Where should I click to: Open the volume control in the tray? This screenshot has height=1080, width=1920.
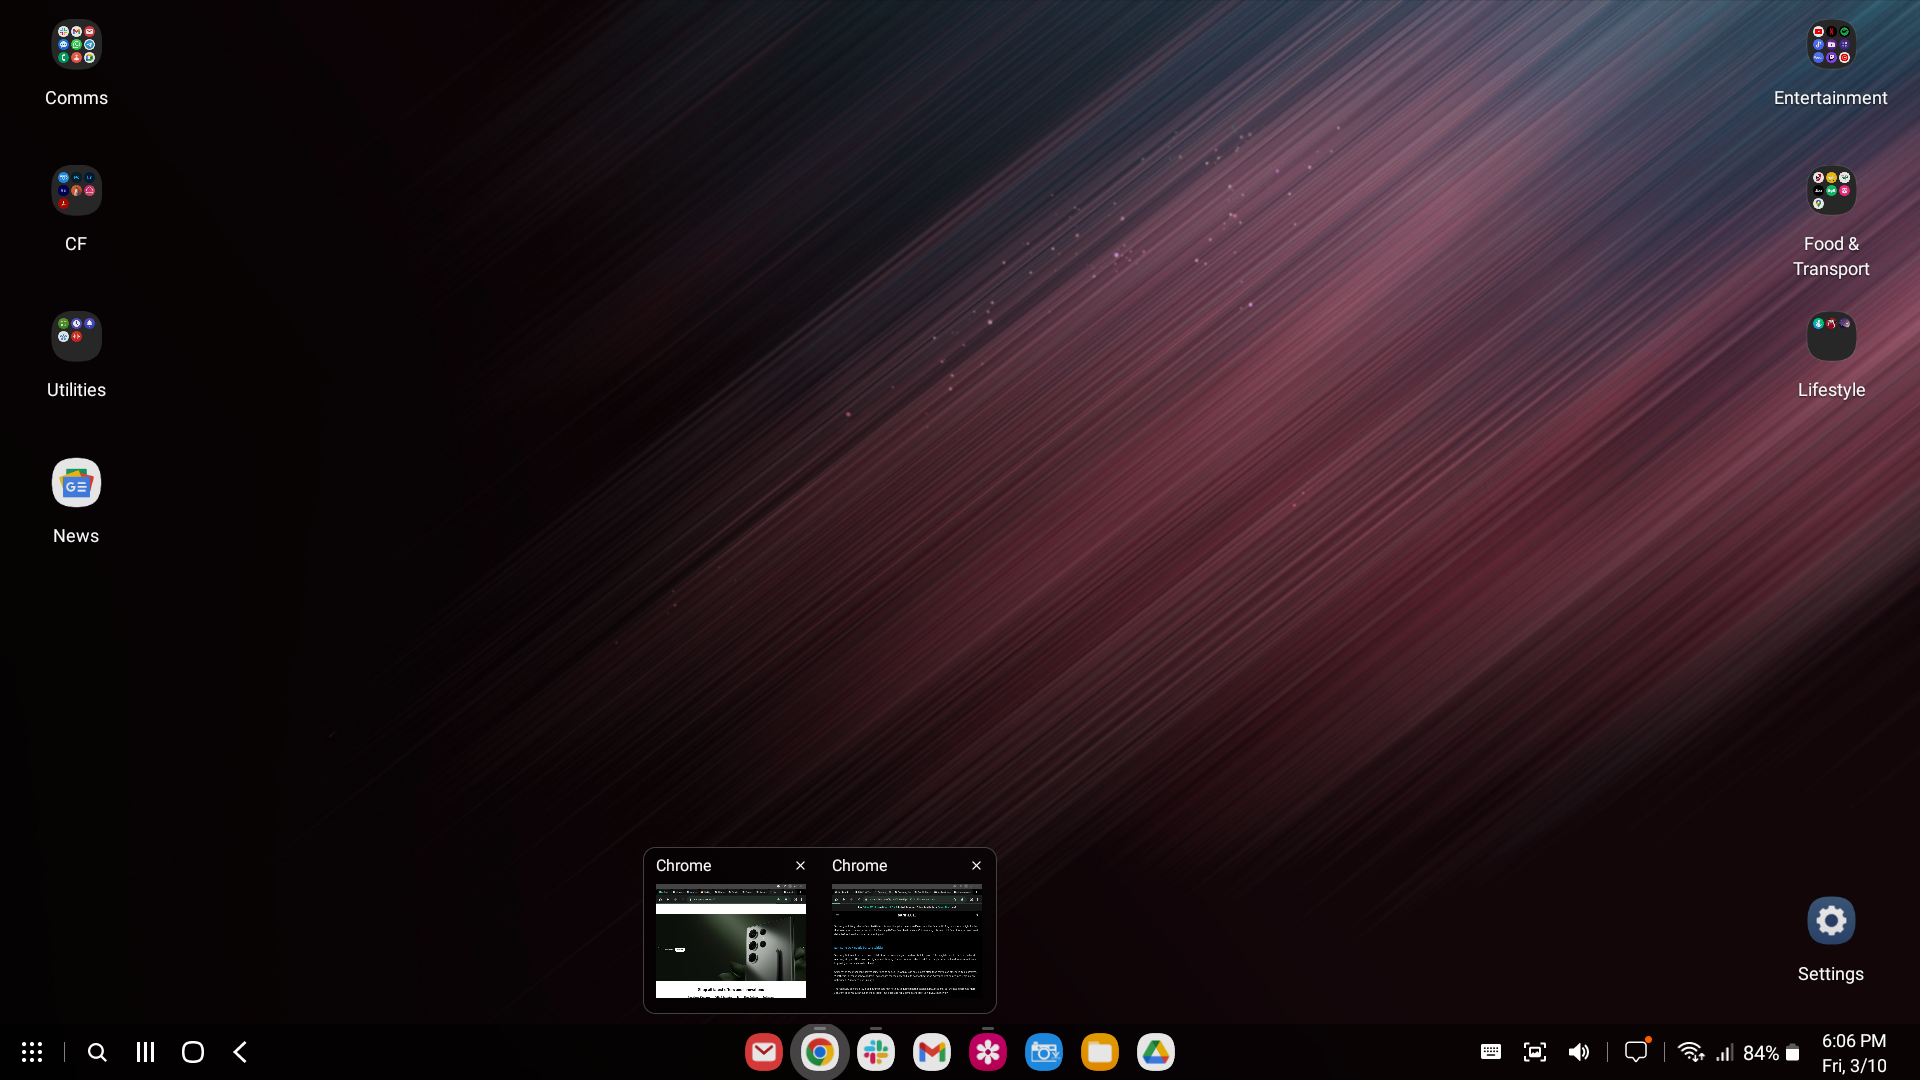[x=1579, y=1052]
